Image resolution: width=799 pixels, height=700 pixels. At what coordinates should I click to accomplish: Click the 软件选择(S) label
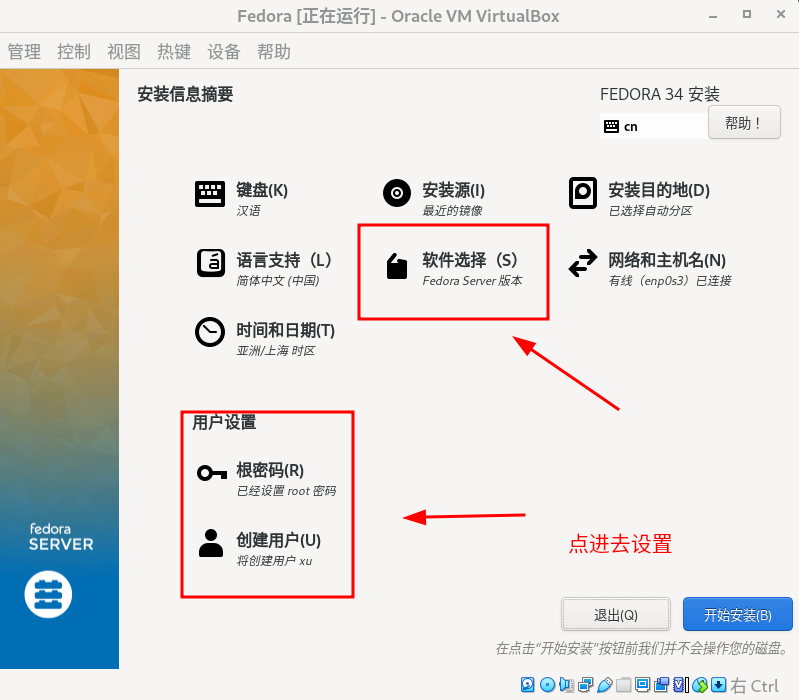pos(470,260)
